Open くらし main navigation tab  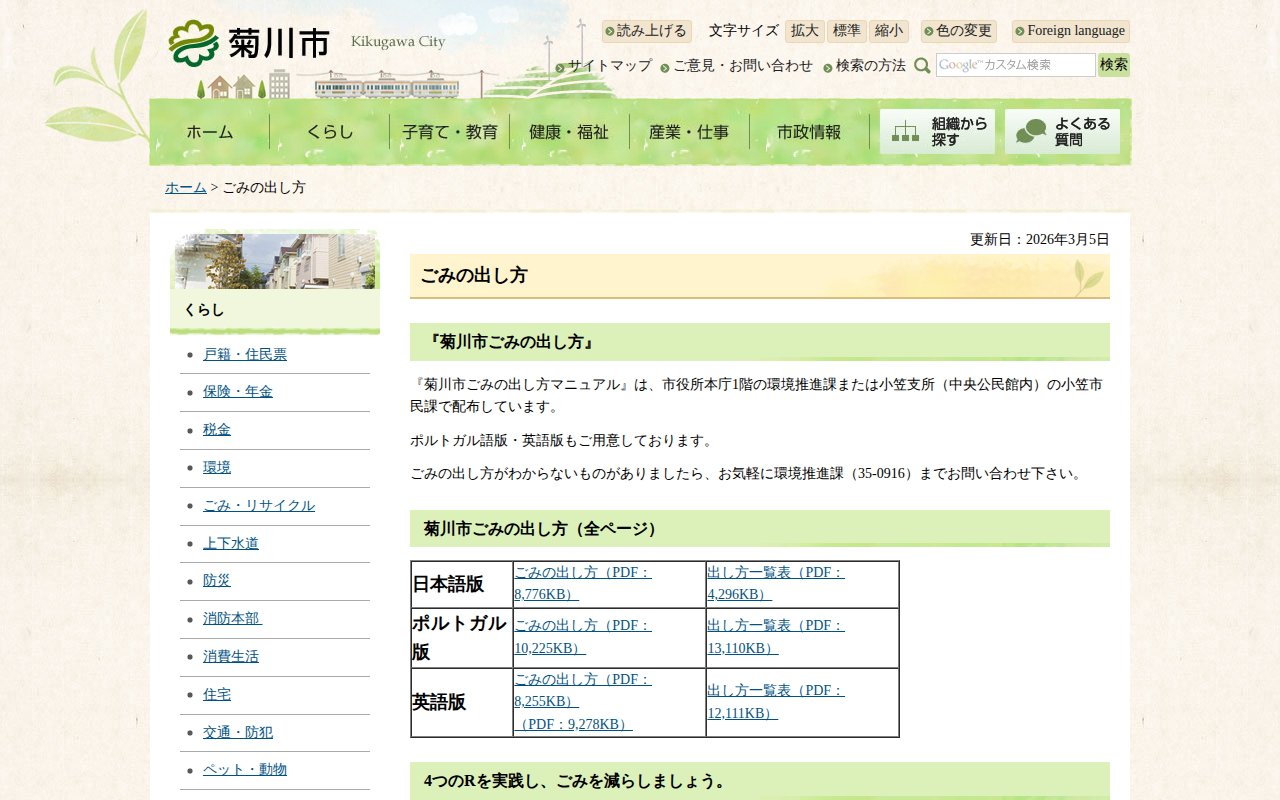pyautogui.click(x=330, y=132)
